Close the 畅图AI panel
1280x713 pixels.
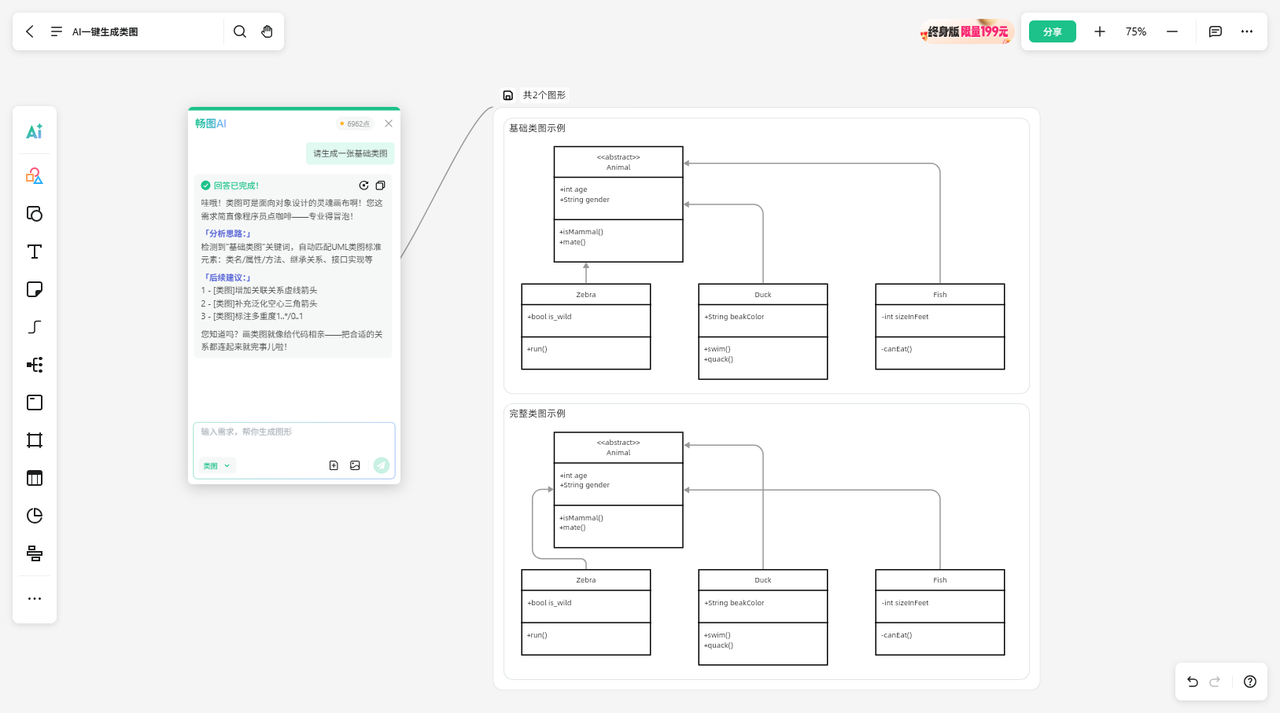[x=389, y=123]
